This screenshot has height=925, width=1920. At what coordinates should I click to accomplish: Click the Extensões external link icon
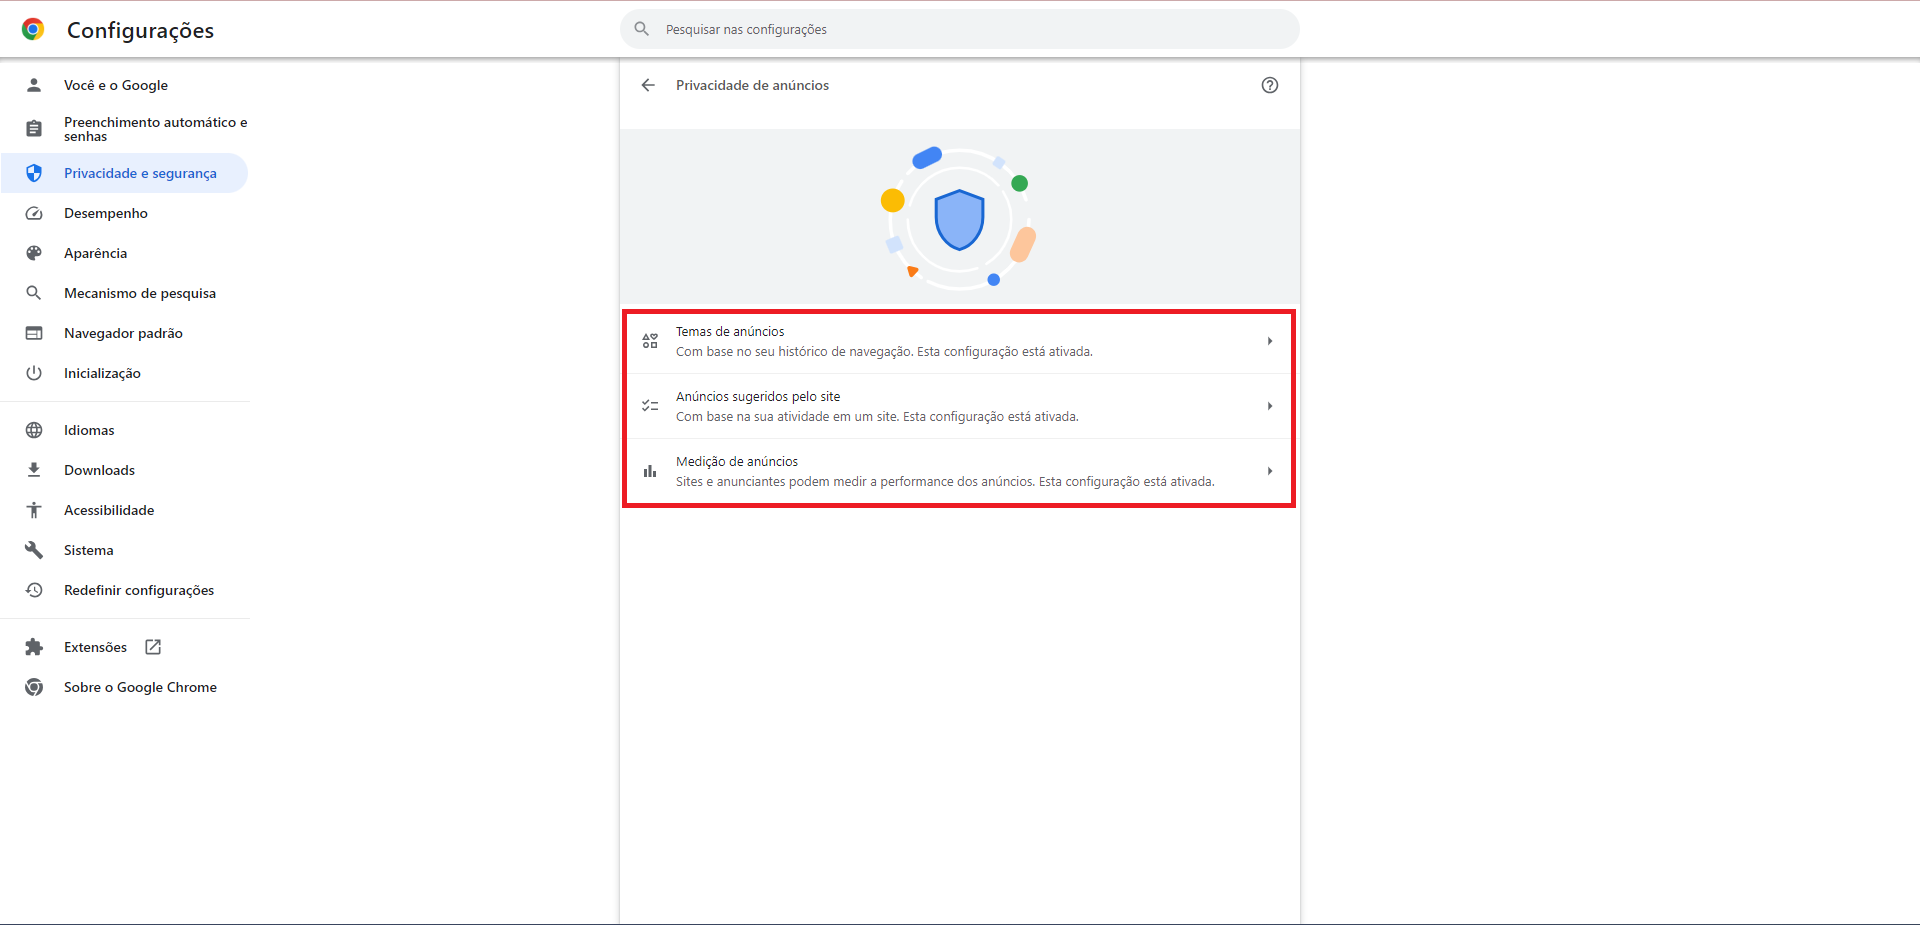click(153, 647)
